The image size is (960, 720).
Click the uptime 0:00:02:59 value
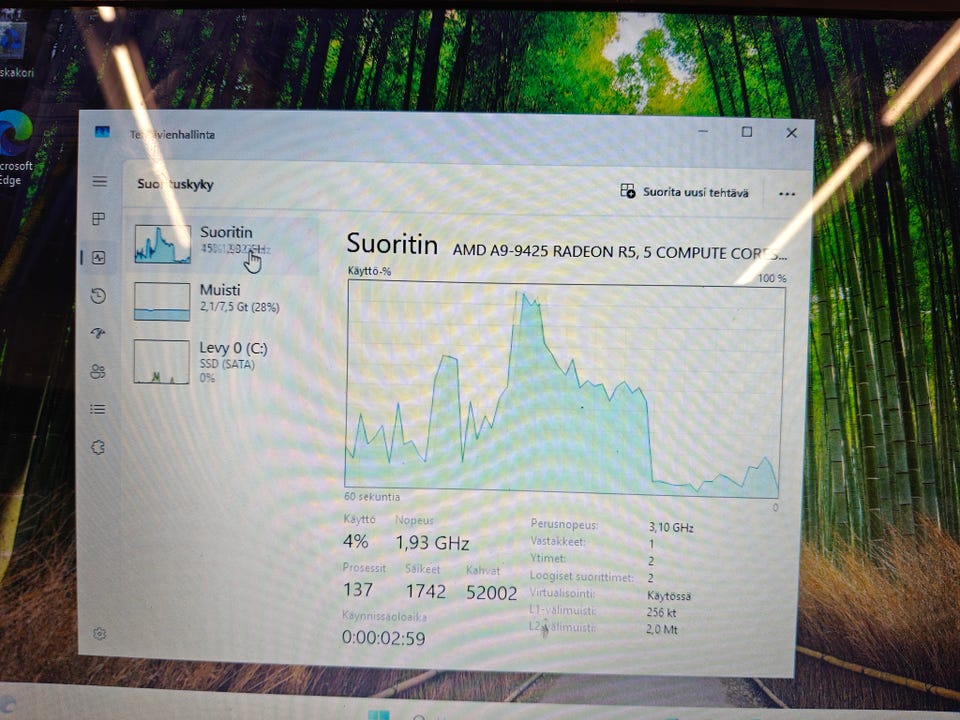pos(383,638)
